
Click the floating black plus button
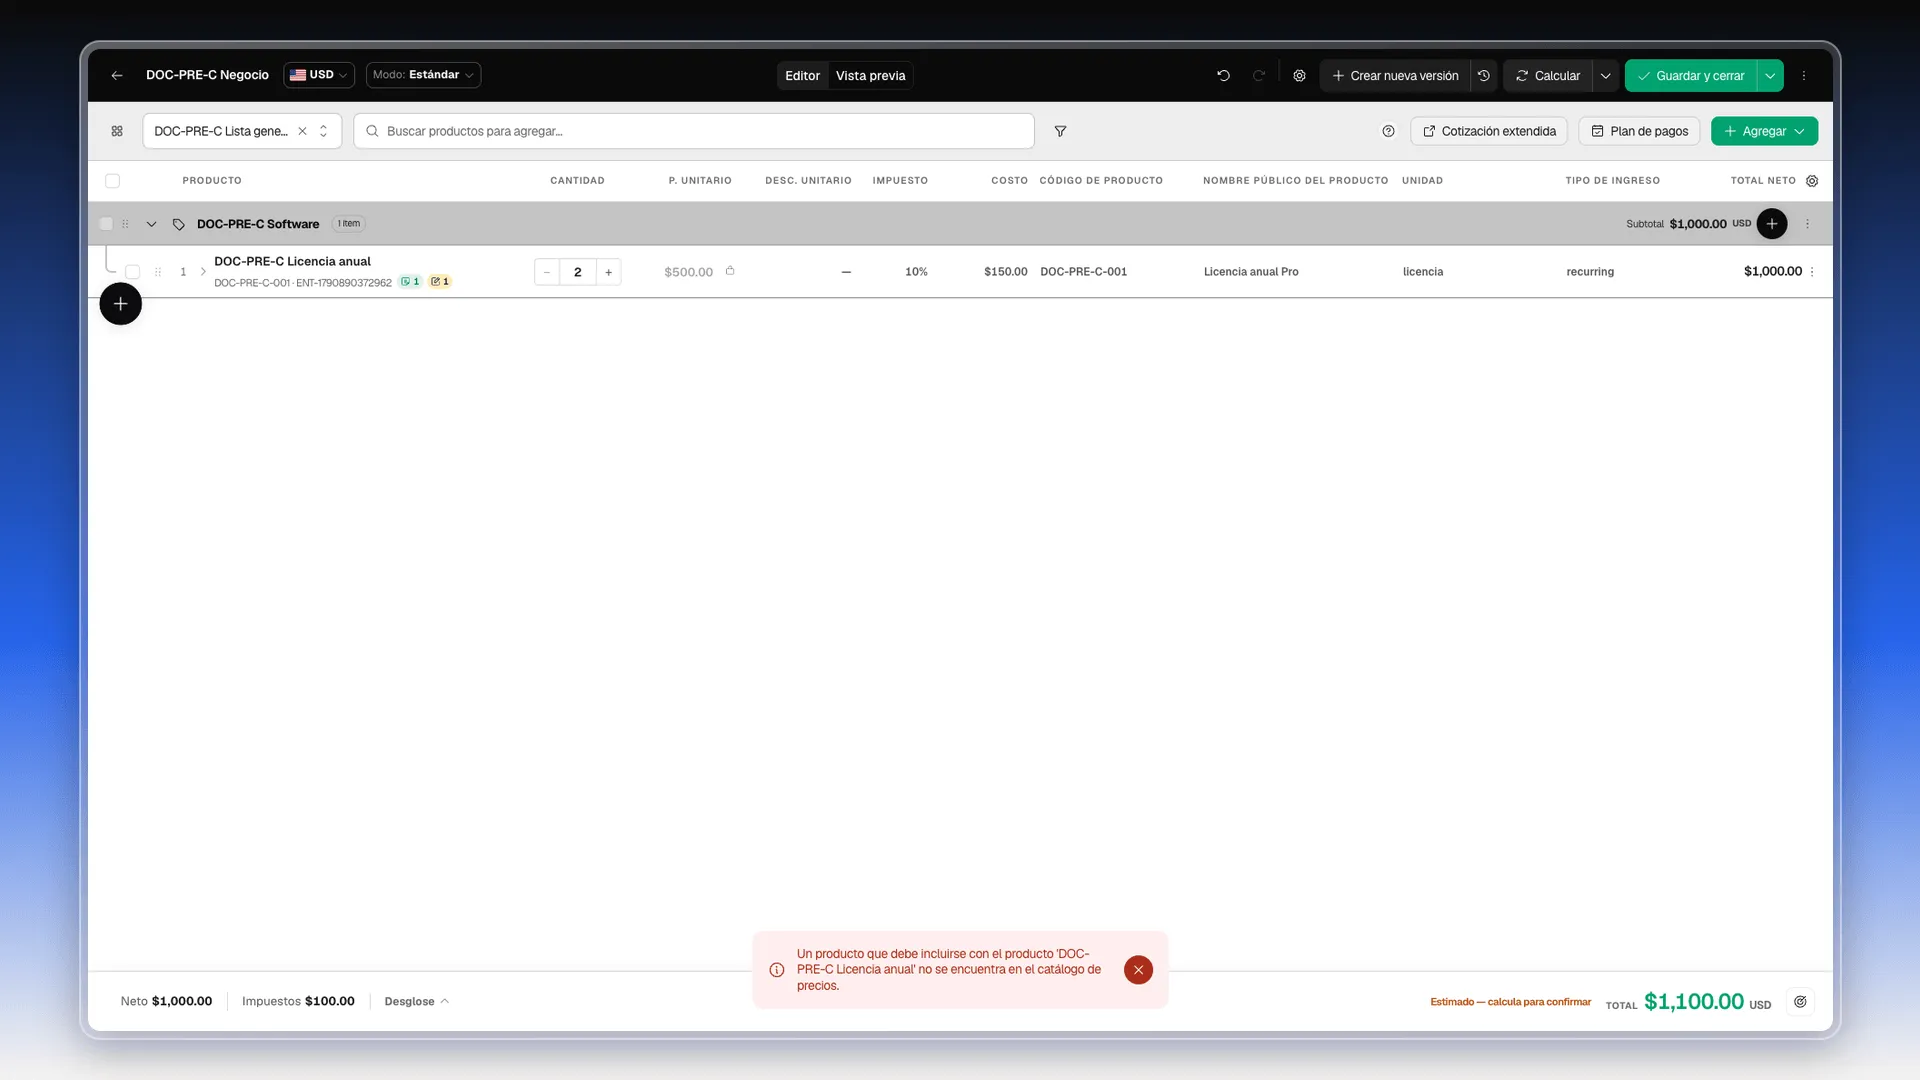click(120, 304)
